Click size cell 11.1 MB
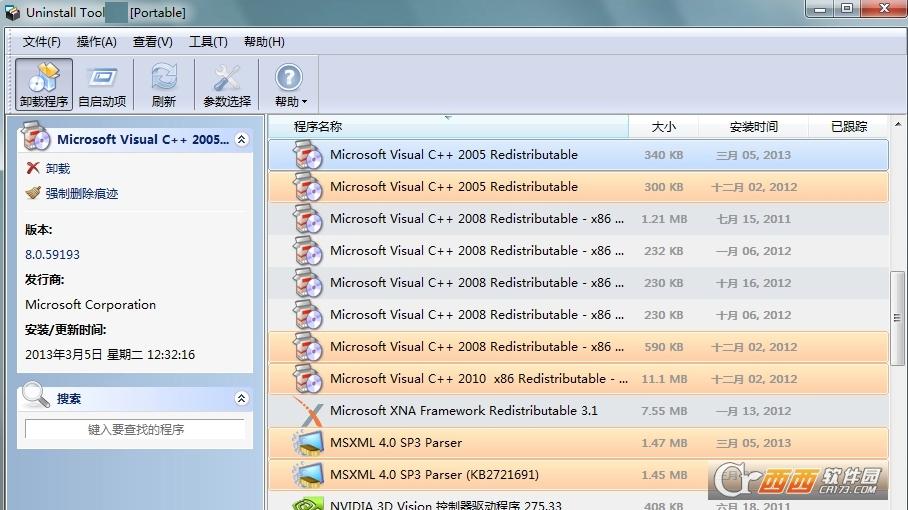Image resolution: width=908 pixels, height=510 pixels. coord(664,379)
